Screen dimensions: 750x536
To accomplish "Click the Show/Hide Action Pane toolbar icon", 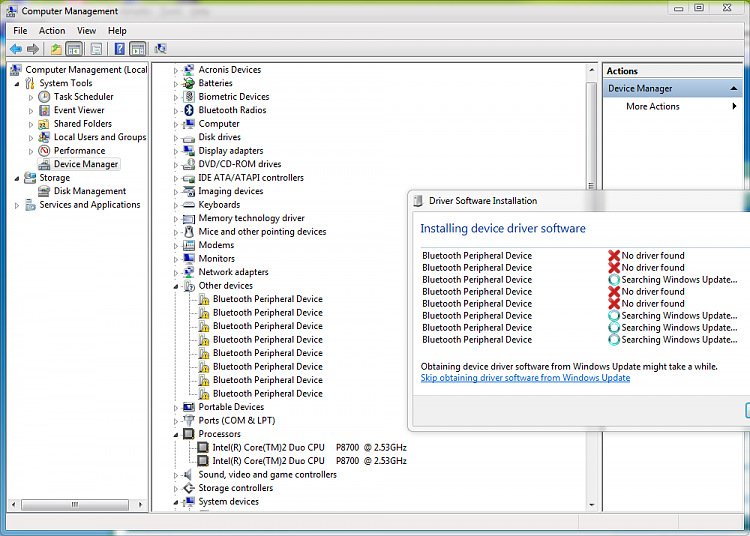I will pyautogui.click(x=138, y=49).
